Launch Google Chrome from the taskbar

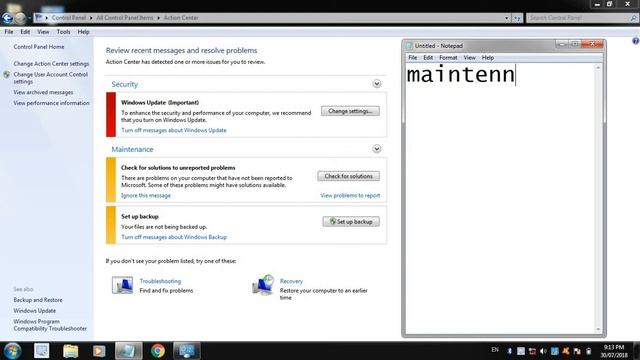tap(158, 351)
